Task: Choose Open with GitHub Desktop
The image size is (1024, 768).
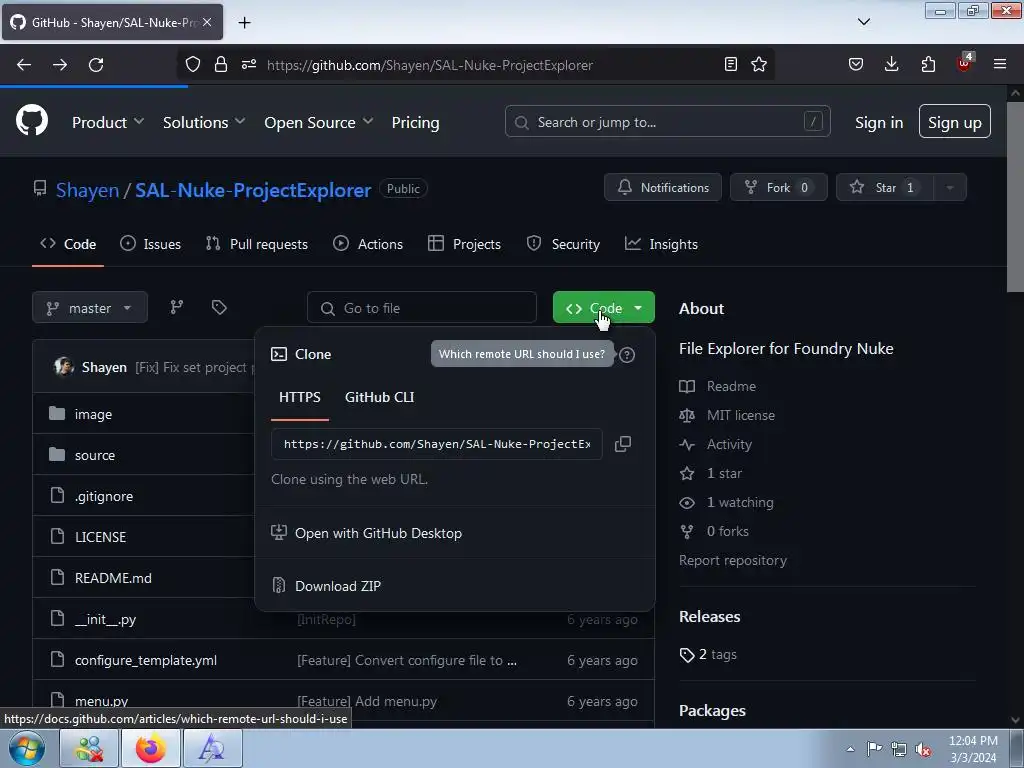Action: (x=378, y=533)
